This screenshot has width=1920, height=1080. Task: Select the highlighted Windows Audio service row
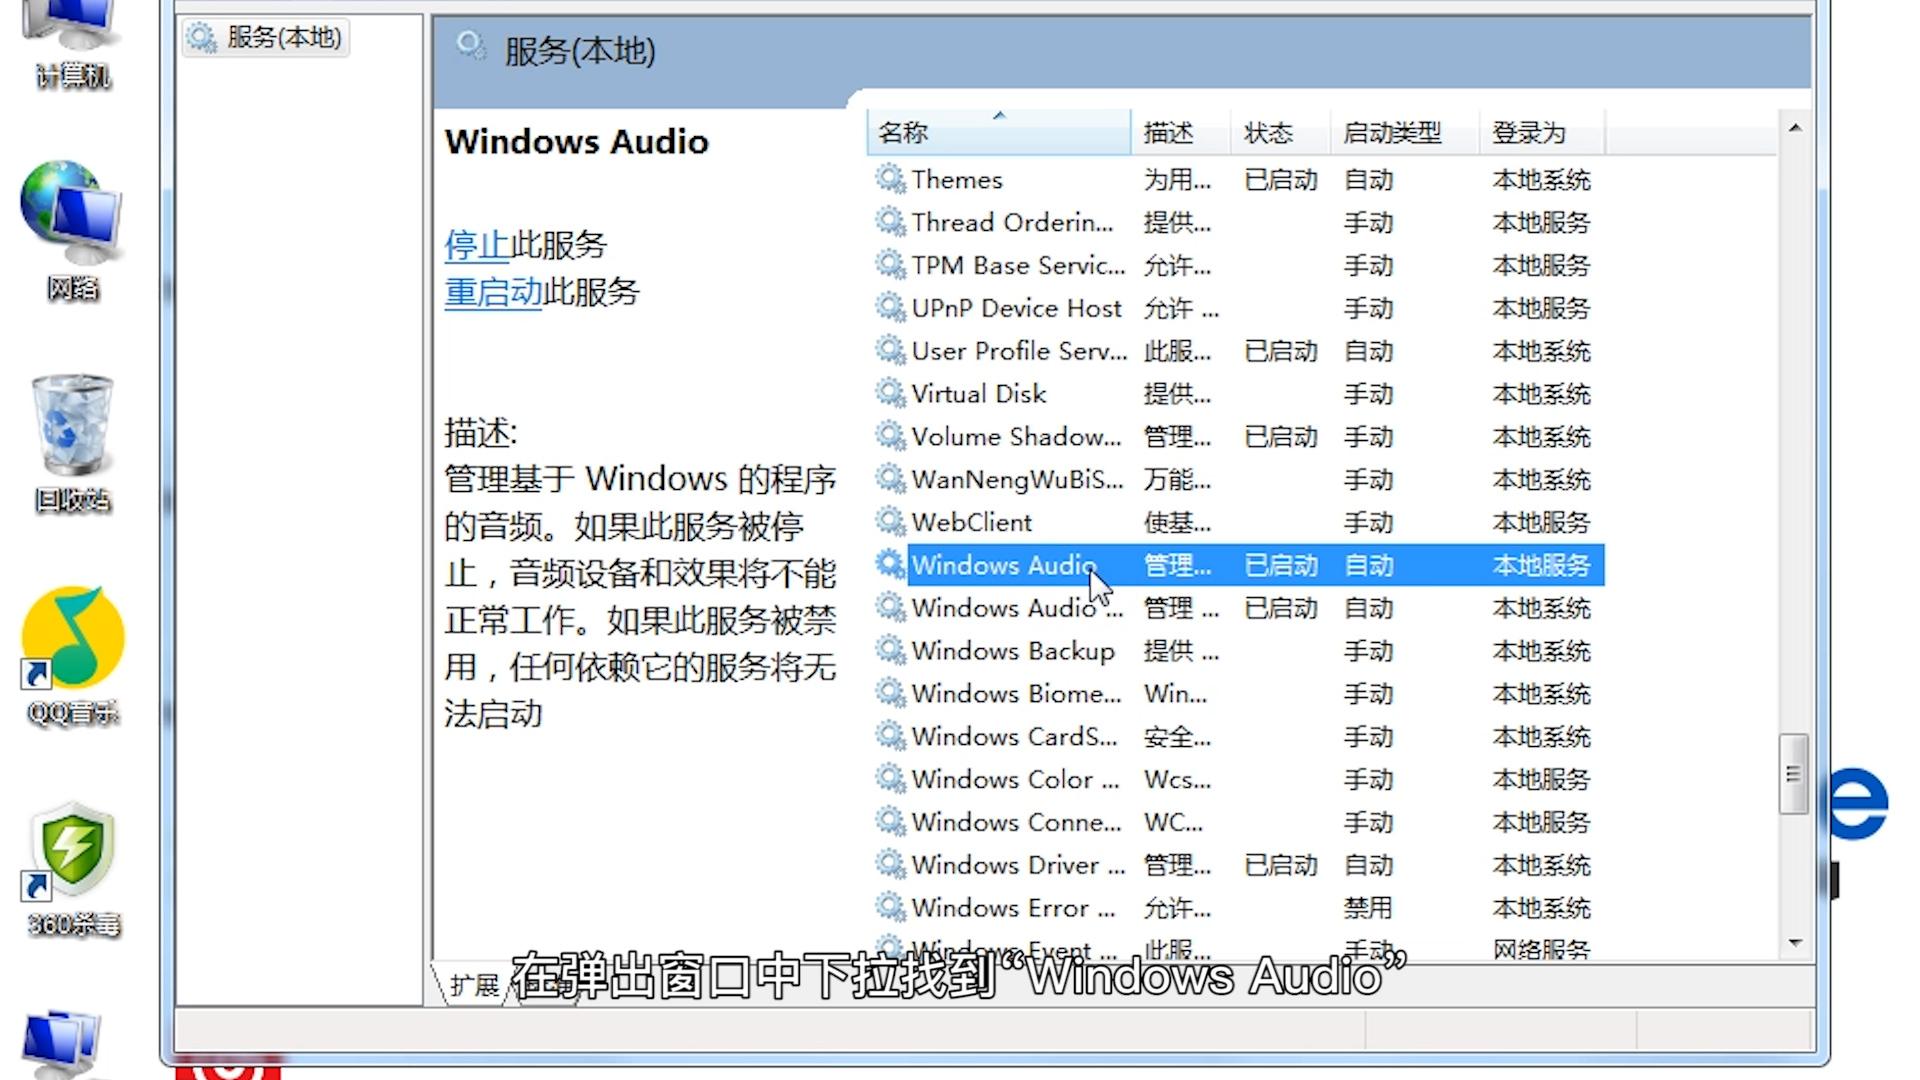pyautogui.click(x=1003, y=565)
